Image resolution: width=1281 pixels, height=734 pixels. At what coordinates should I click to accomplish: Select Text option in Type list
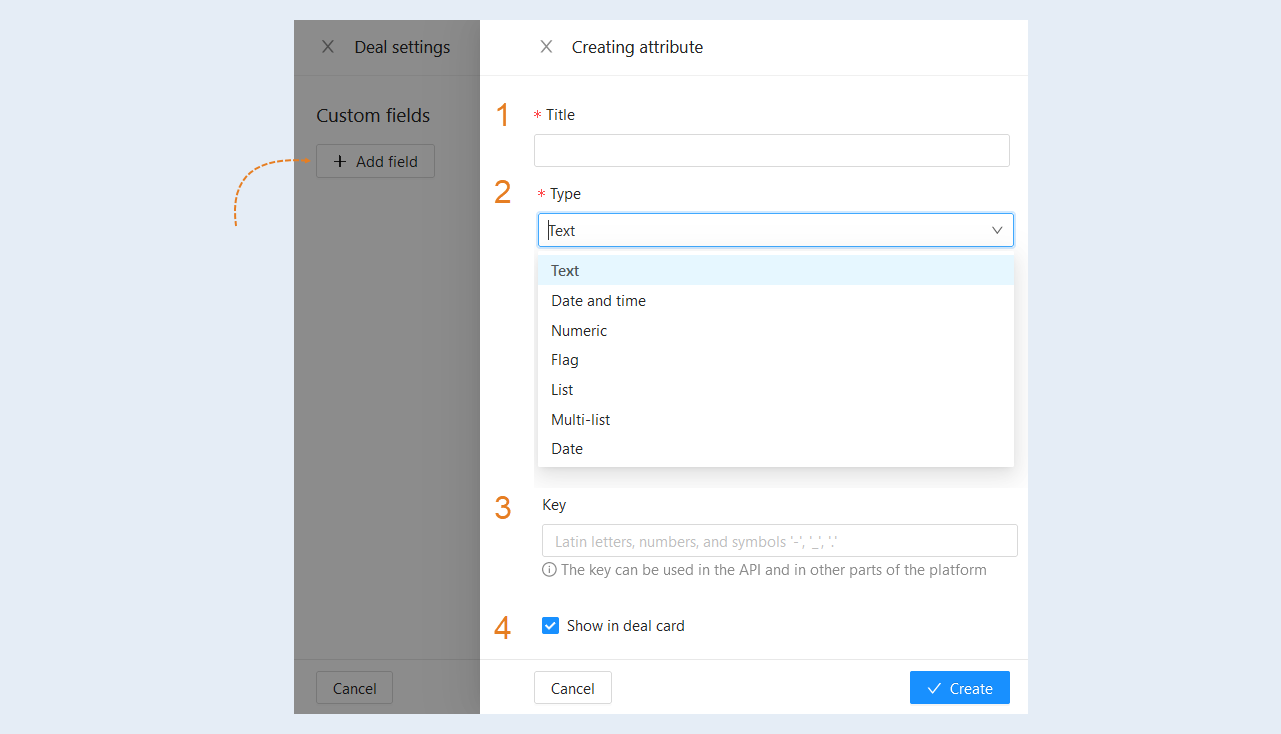776,271
